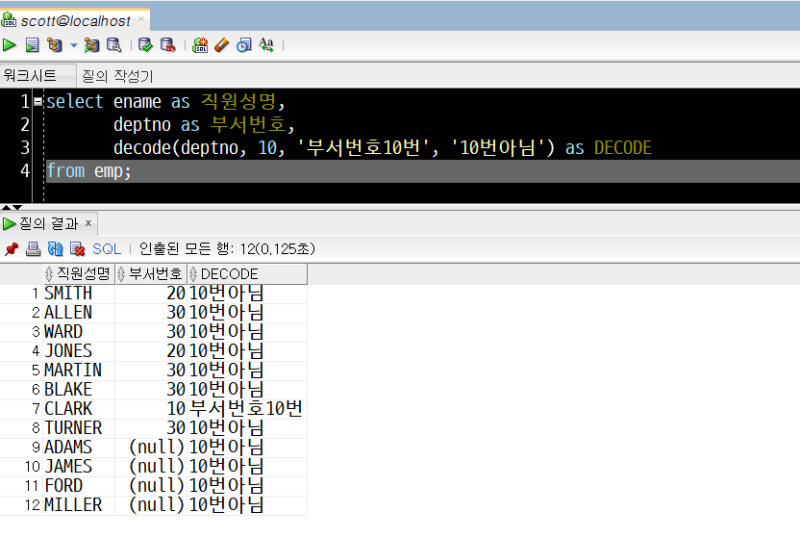Click the (null) cell in MILLER row

tap(151, 505)
